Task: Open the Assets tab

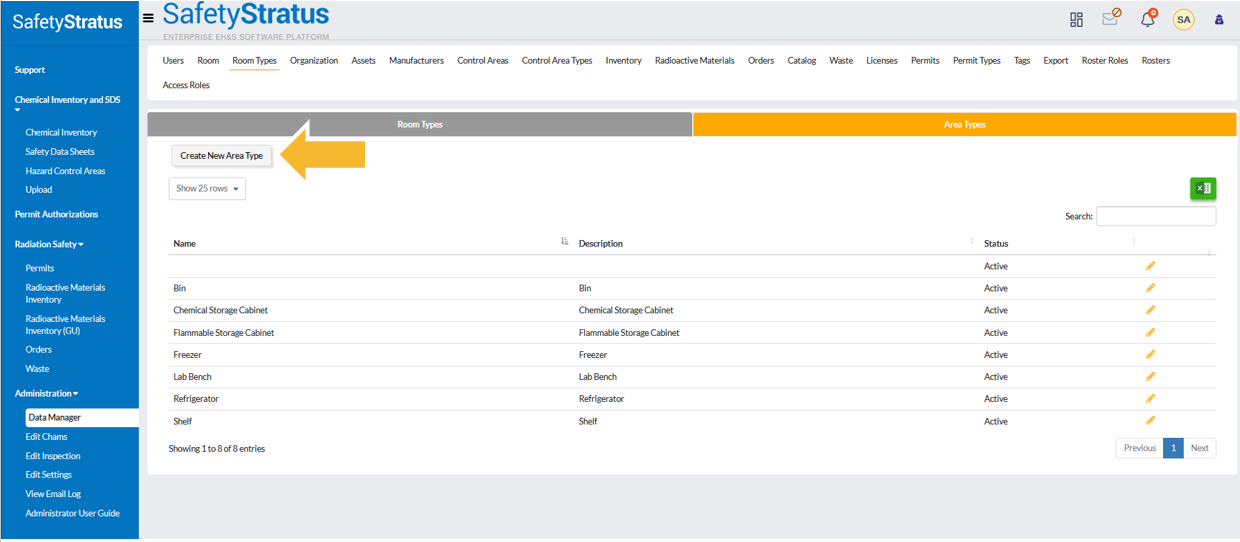Action: pyautogui.click(x=363, y=60)
